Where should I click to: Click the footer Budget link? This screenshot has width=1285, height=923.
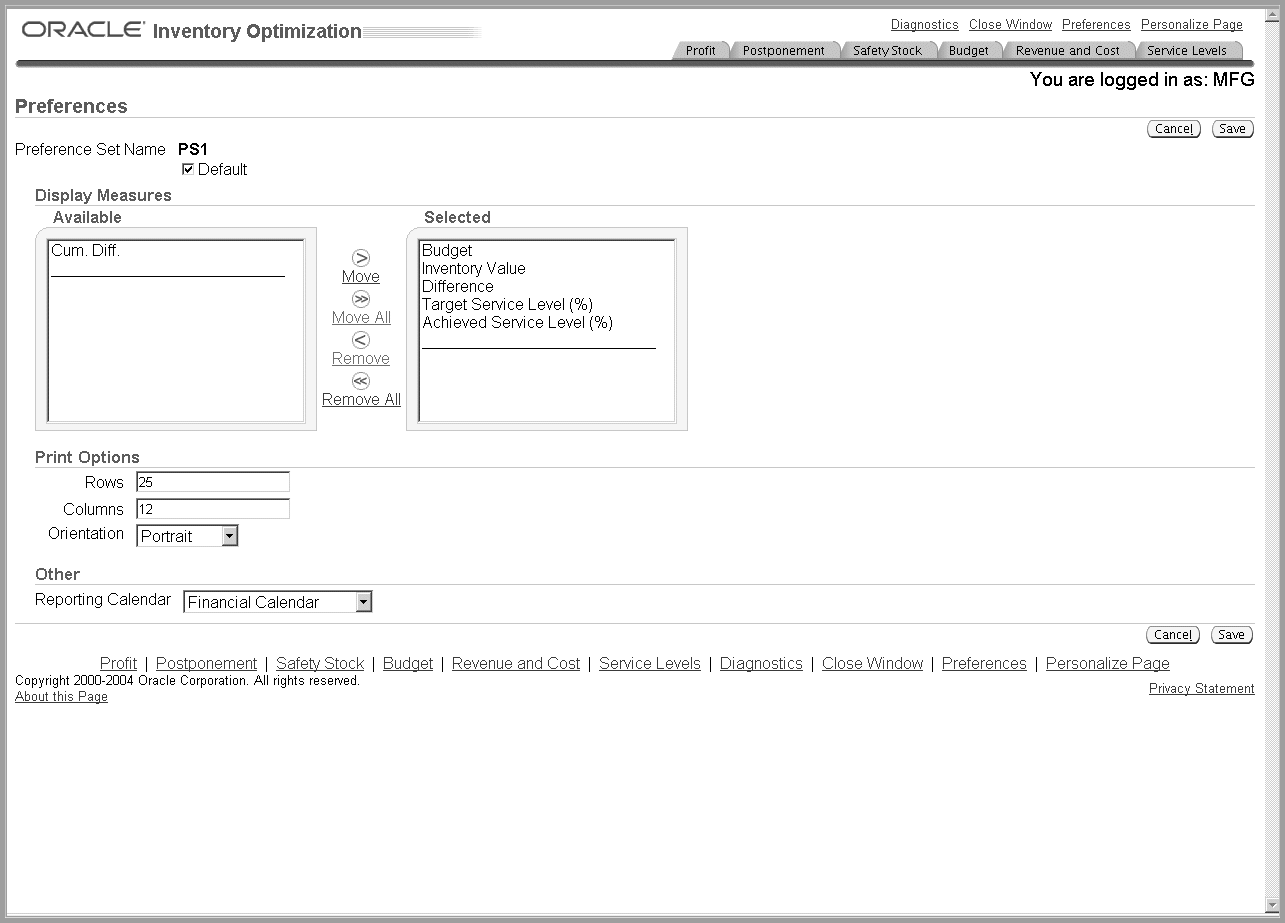pos(408,664)
